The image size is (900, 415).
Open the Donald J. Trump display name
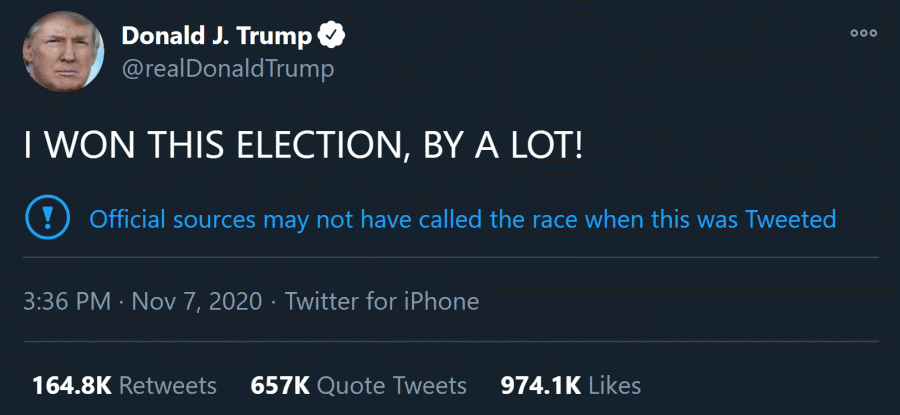(216, 36)
